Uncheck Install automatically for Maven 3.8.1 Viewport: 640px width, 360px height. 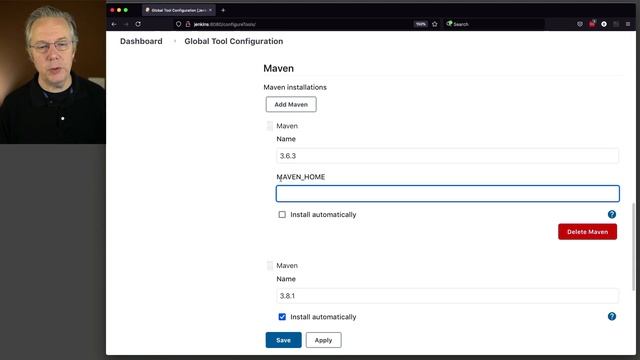(x=282, y=317)
